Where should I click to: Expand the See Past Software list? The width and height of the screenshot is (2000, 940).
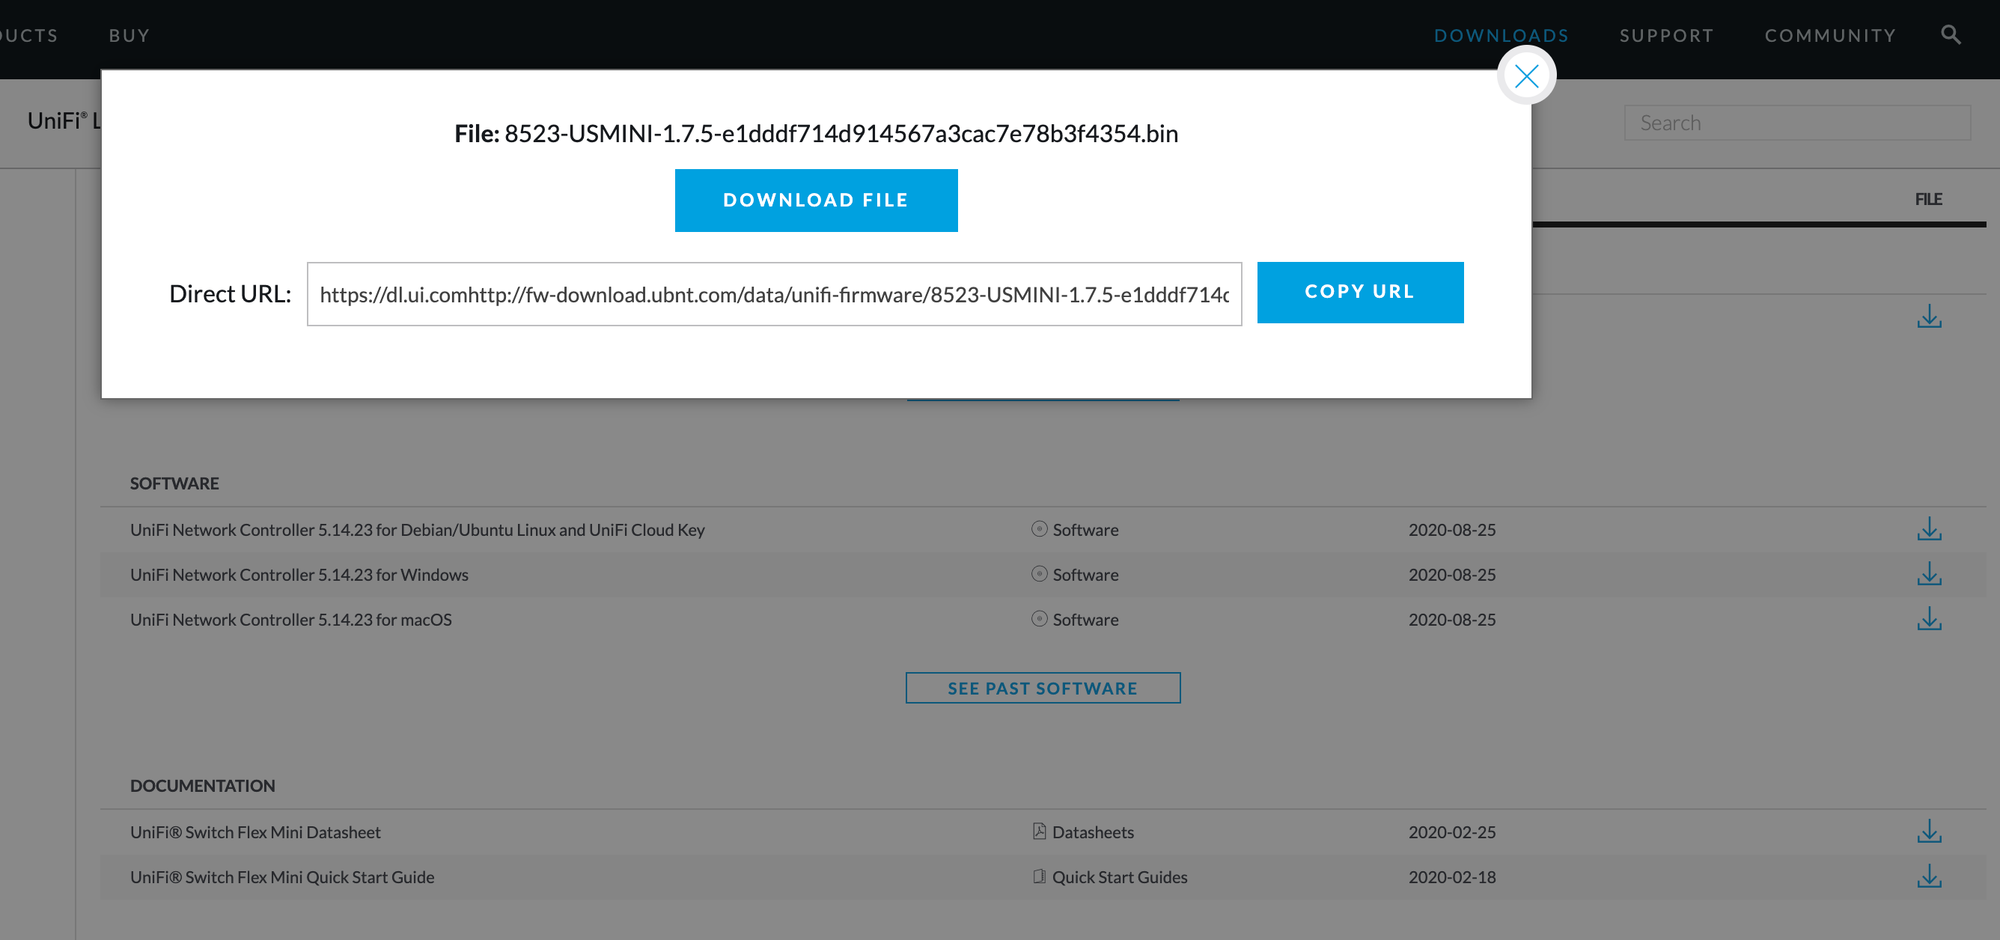[x=1042, y=688]
